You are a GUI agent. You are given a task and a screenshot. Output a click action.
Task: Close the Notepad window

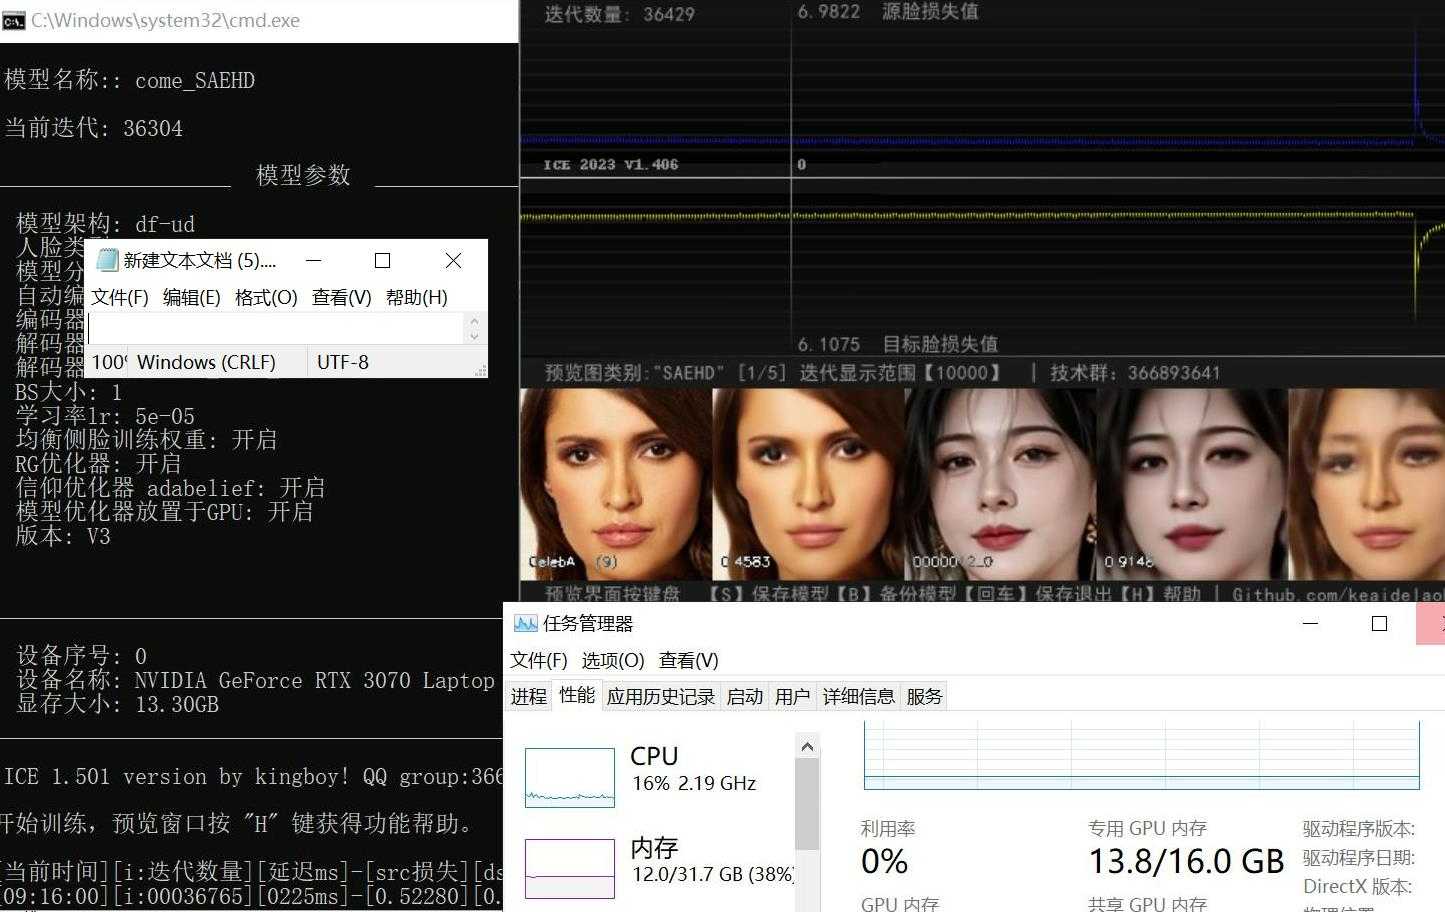[453, 260]
